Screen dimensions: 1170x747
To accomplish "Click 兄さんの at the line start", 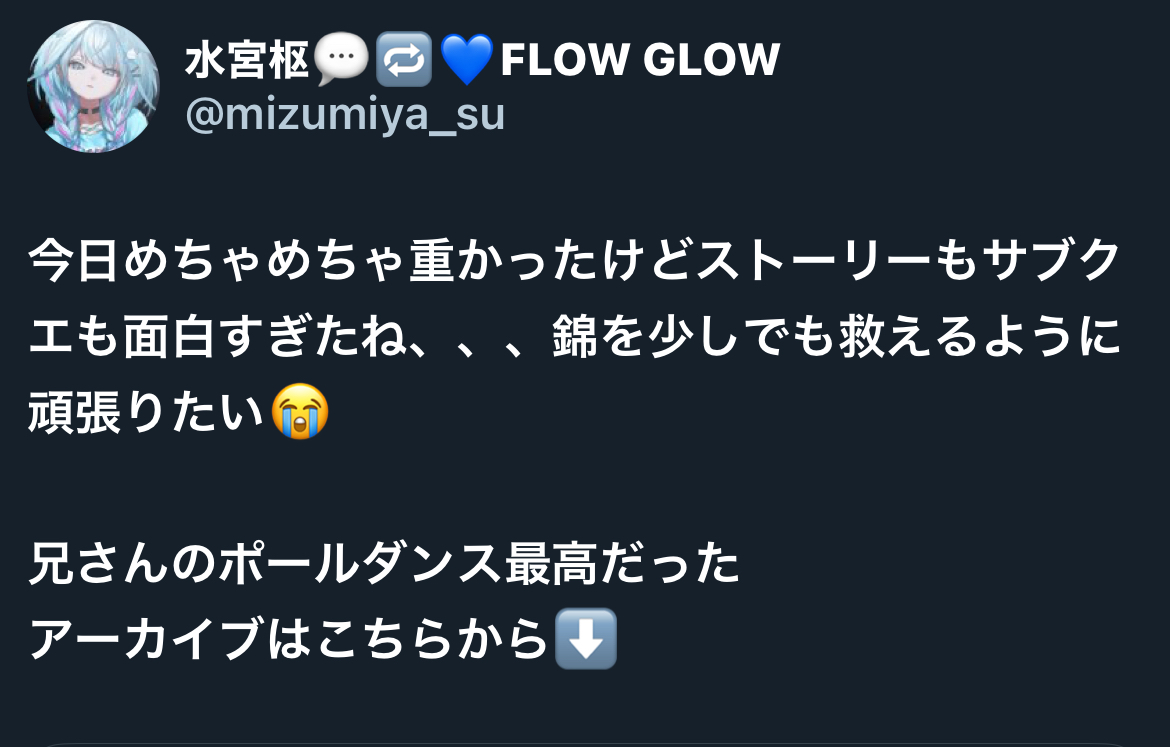I will [x=123, y=564].
